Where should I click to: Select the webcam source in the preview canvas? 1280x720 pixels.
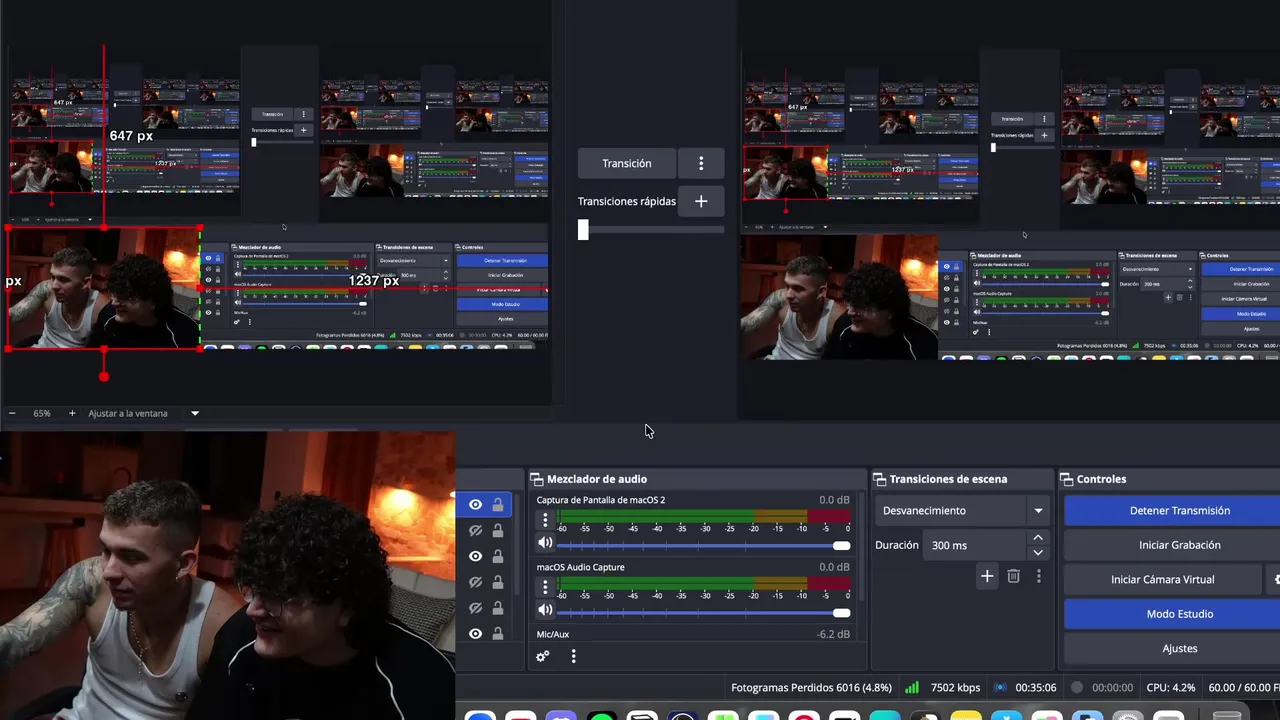[104, 288]
